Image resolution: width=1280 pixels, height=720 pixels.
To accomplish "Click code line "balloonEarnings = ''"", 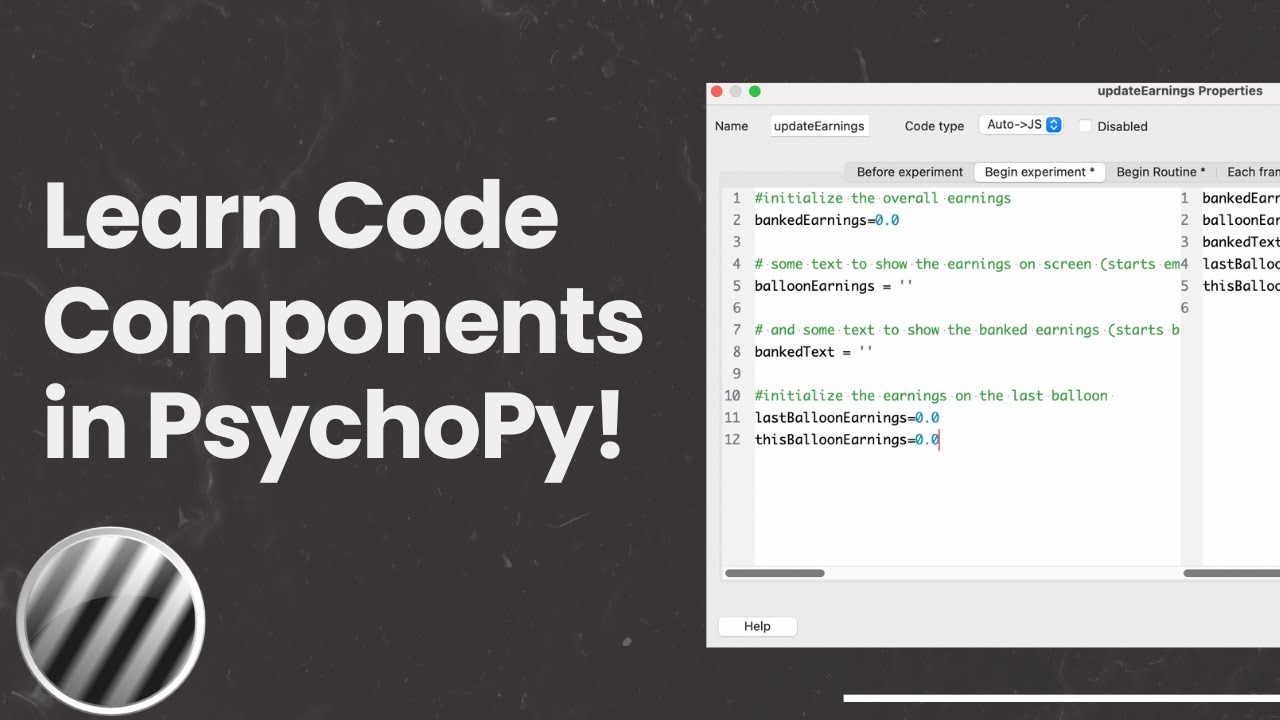I will (x=834, y=286).
